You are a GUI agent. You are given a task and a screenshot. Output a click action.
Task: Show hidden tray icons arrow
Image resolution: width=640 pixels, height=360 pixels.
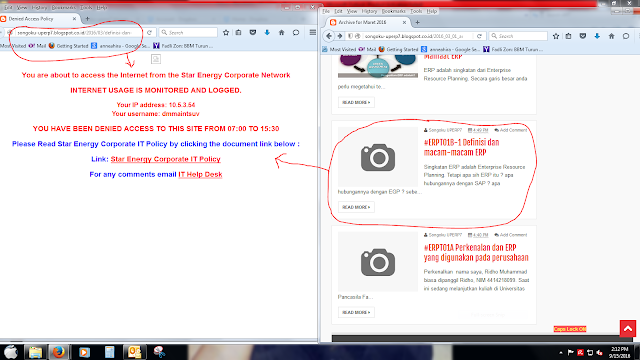561,352
